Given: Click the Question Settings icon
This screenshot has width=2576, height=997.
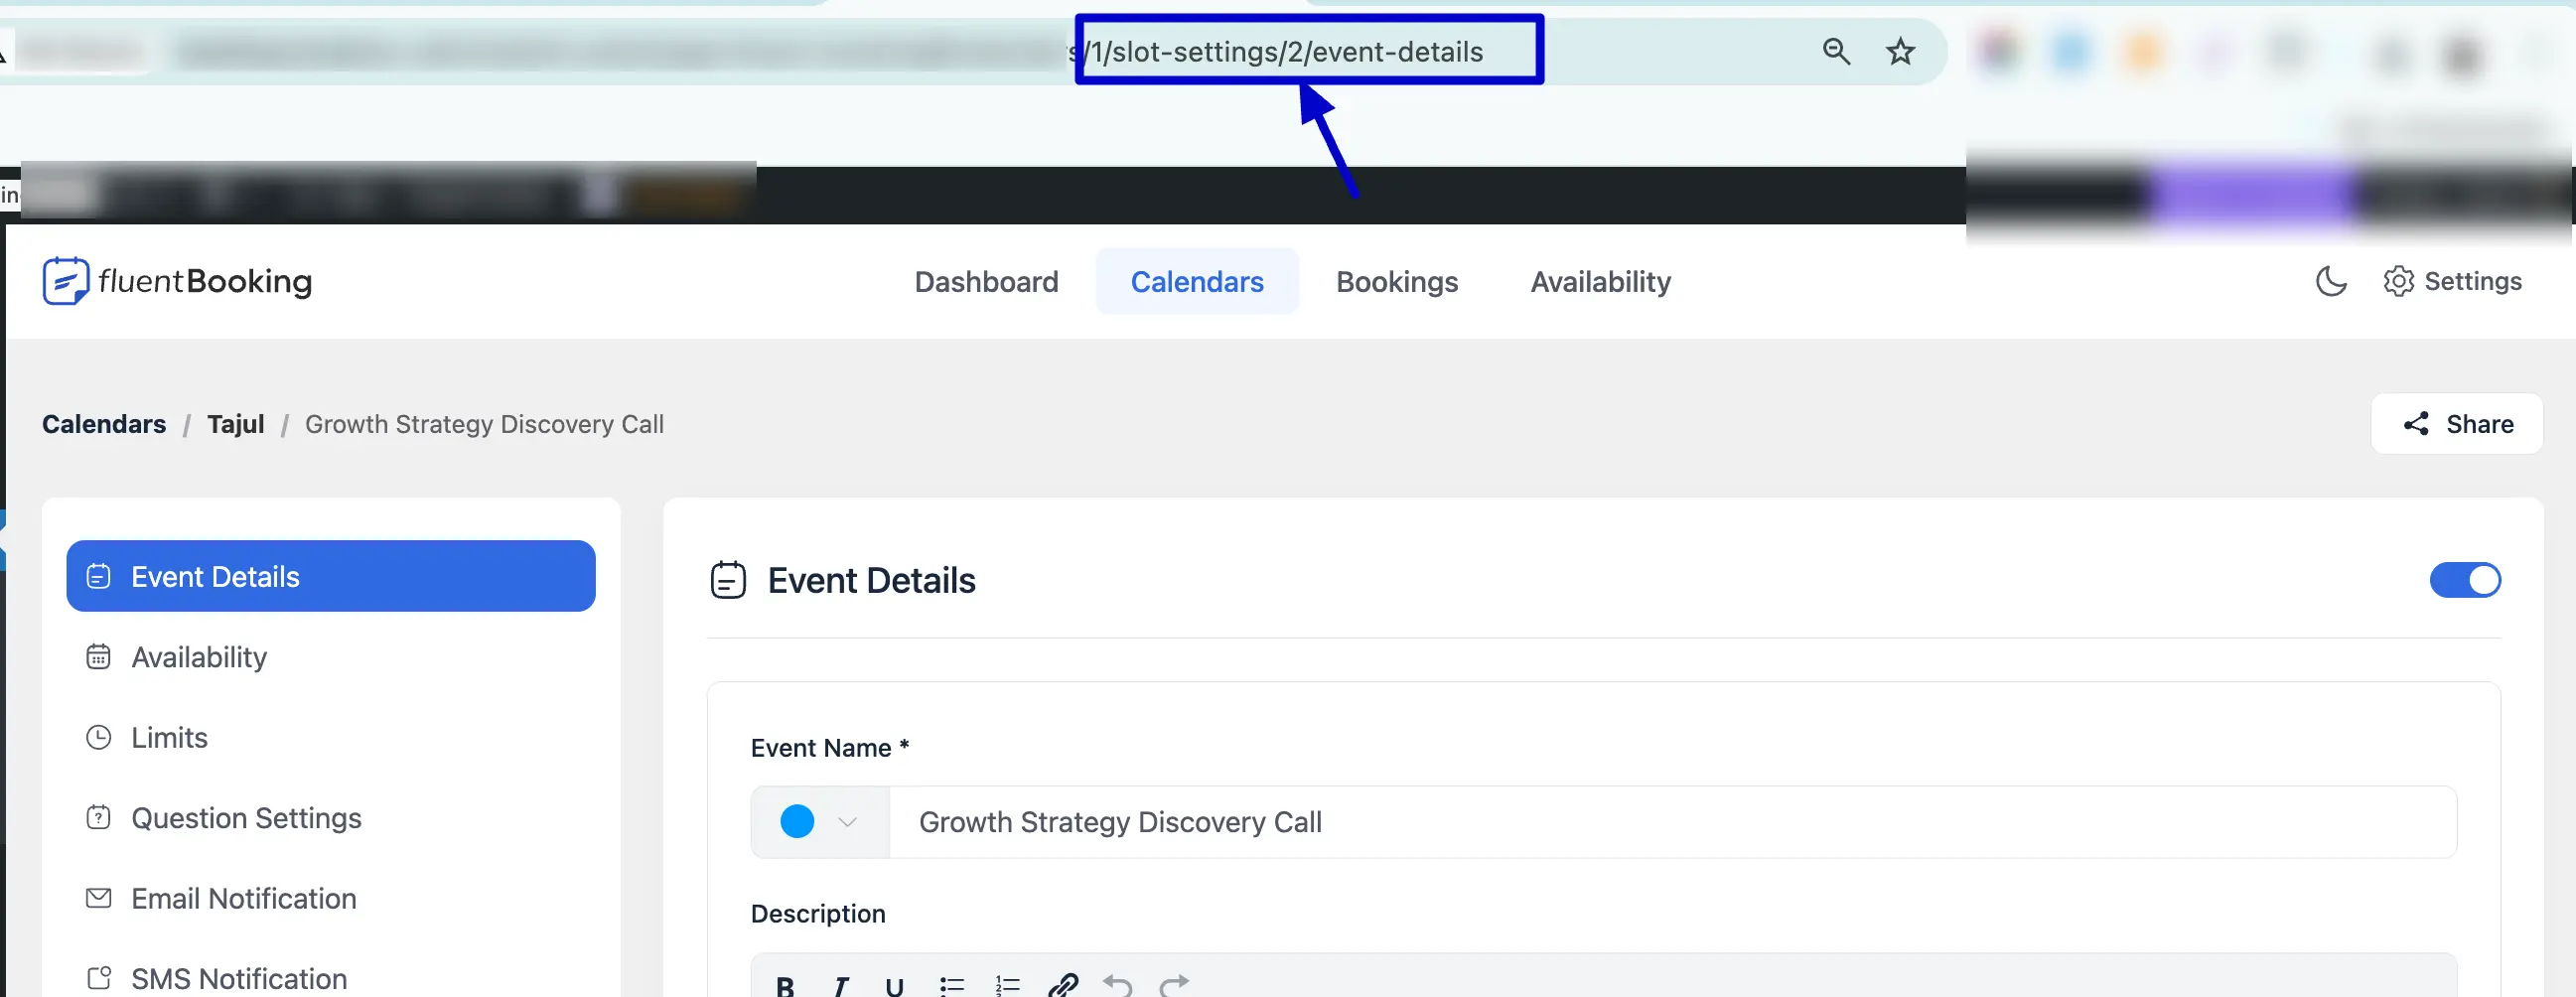Looking at the screenshot, I should 98,817.
